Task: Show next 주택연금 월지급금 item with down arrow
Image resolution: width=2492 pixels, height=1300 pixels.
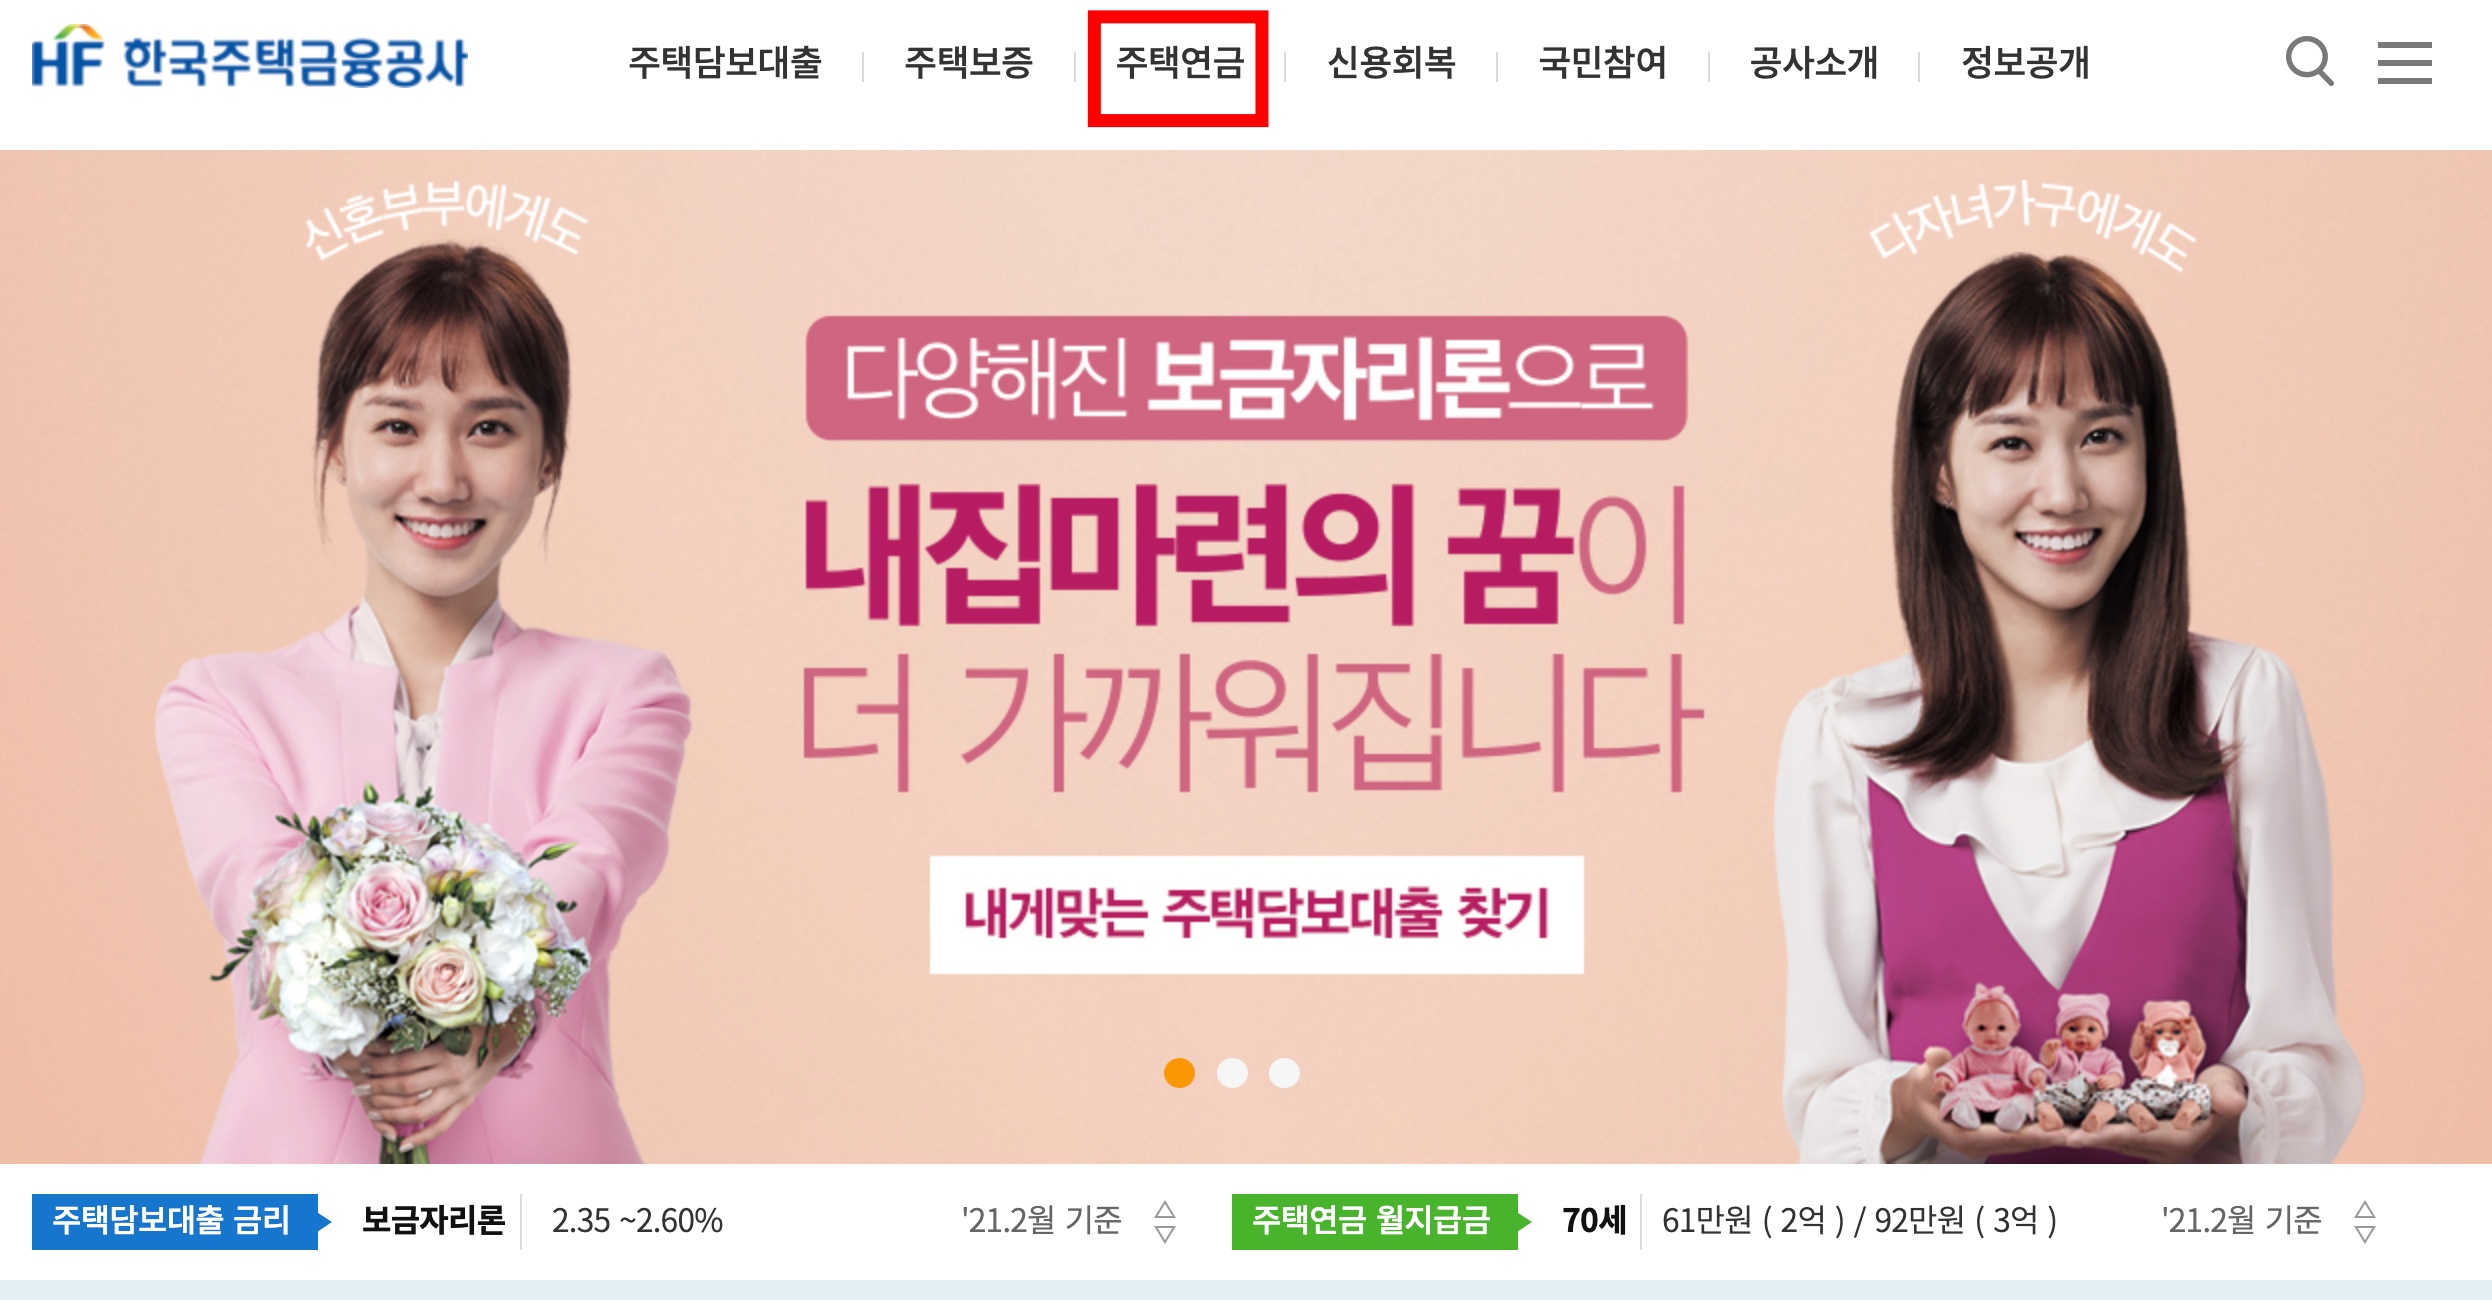Action: click(2365, 1233)
